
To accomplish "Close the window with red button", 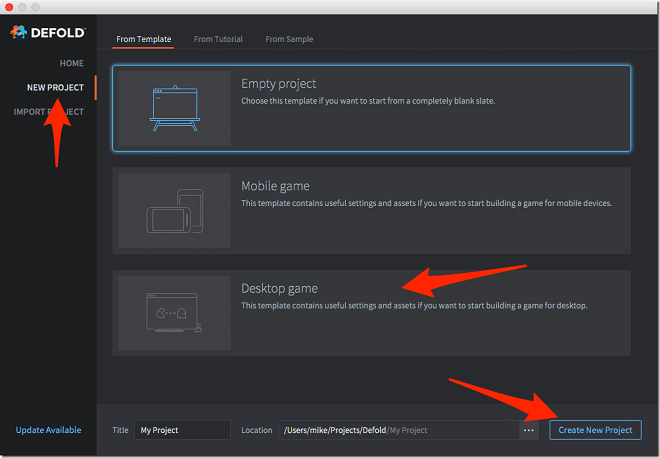I will point(9,7).
